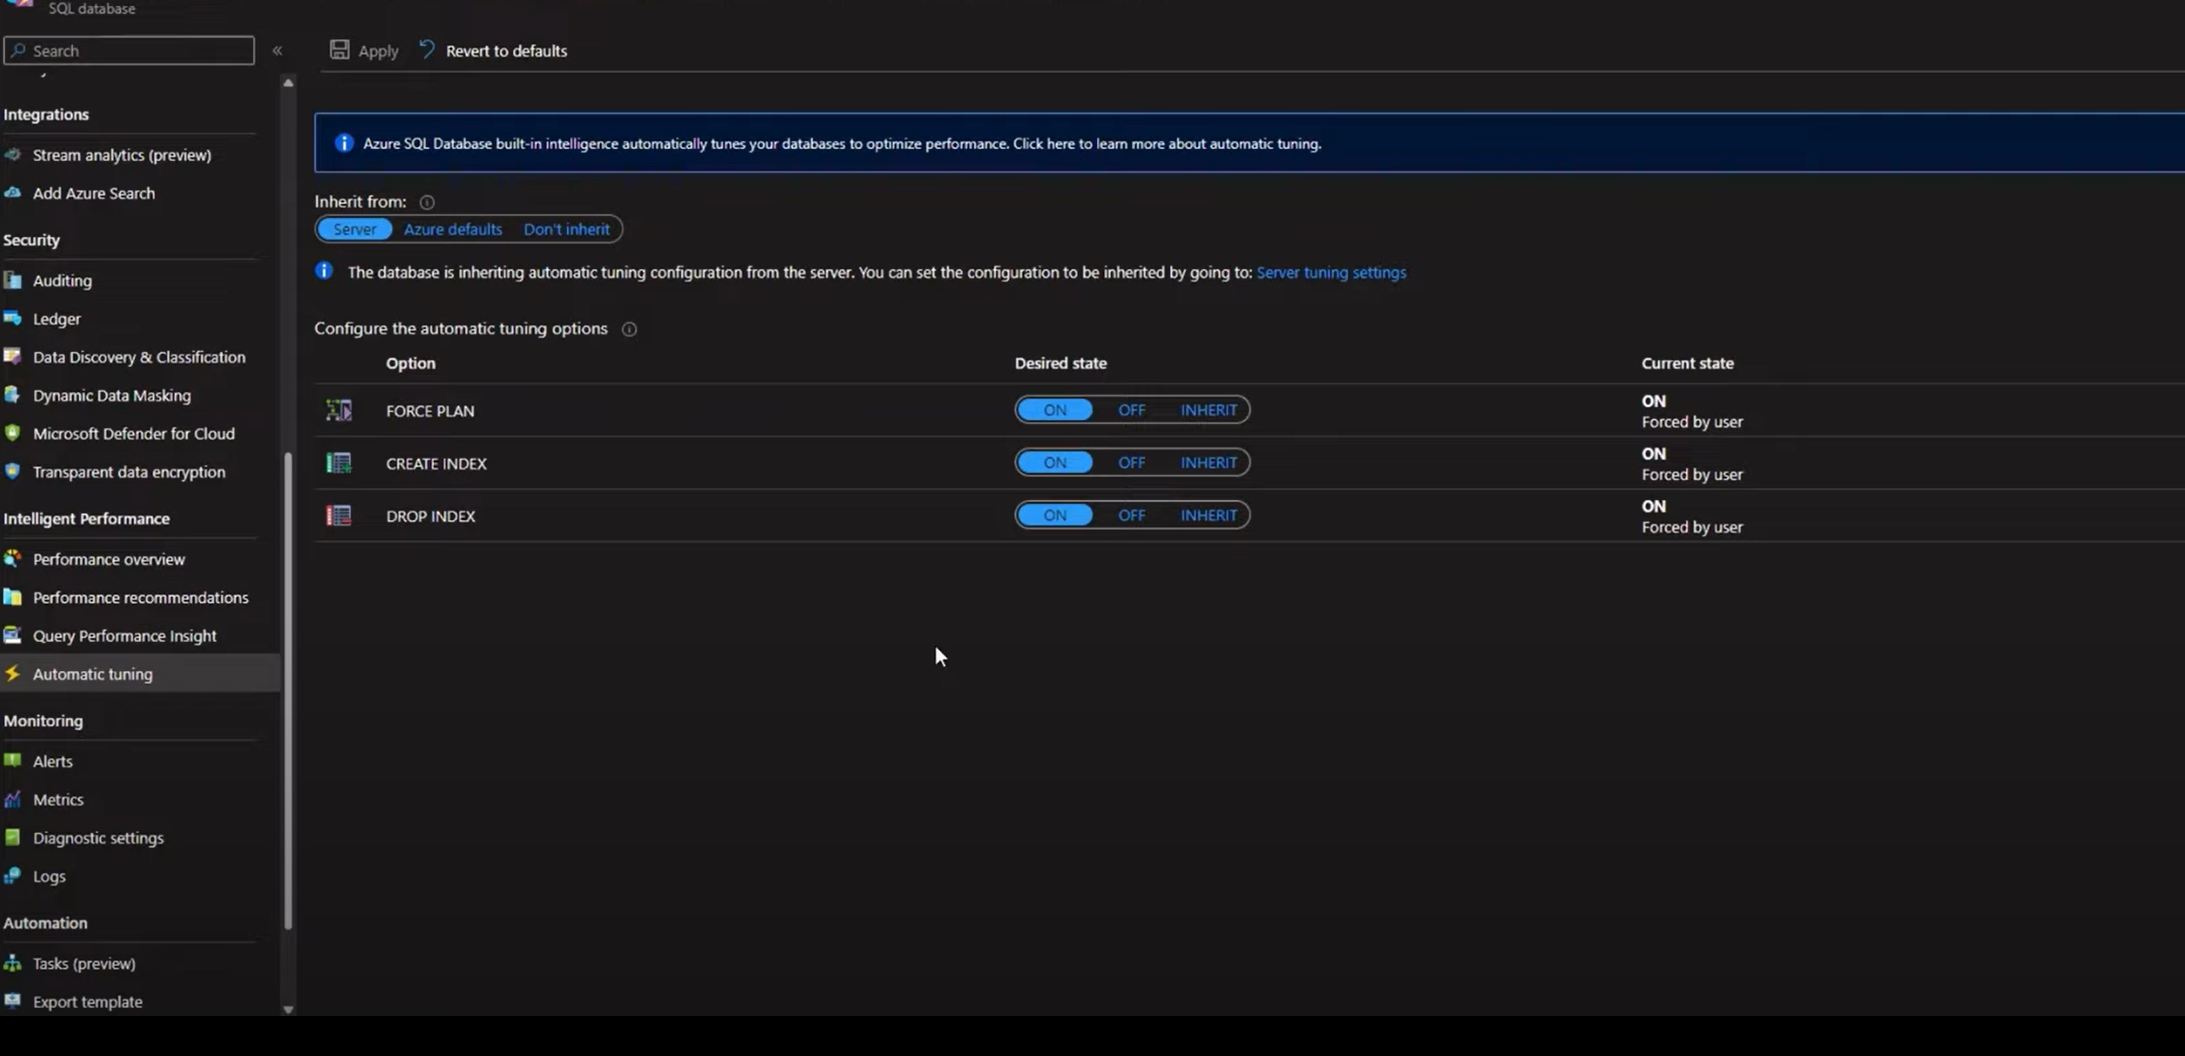Click the search magnifier icon
The image size is (2185, 1056).
click(x=18, y=50)
